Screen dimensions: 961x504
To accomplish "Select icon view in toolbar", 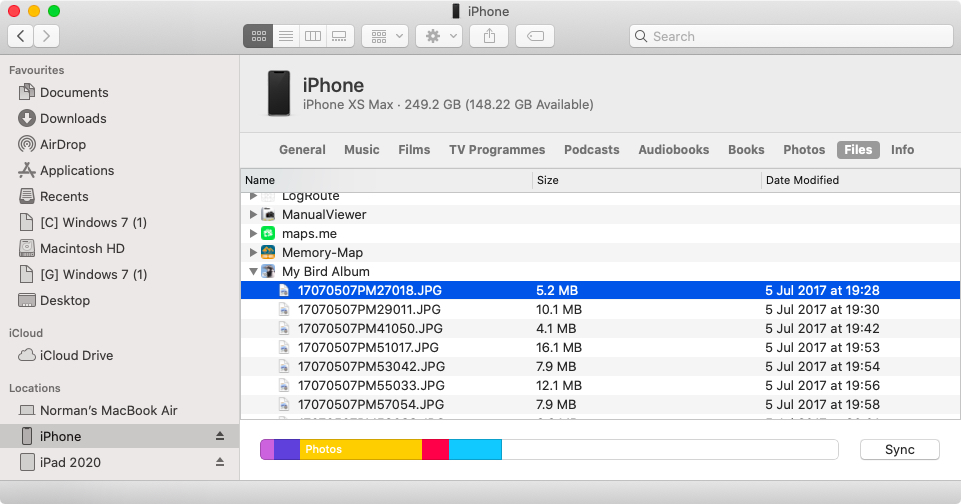I will click(x=259, y=36).
